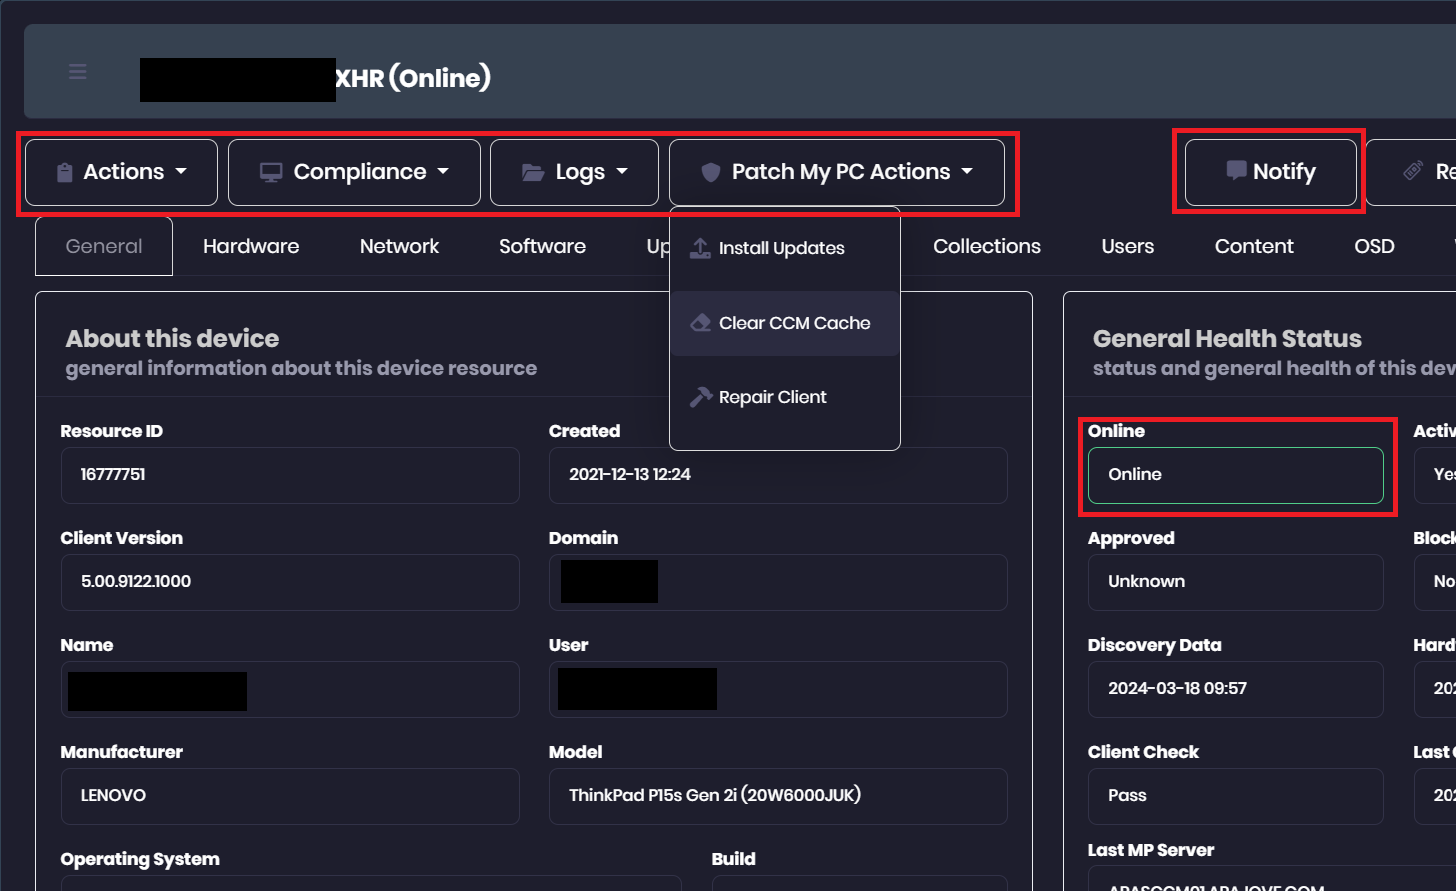Click the Online status field
Viewport: 1456px width, 891px height.
[x=1235, y=475]
